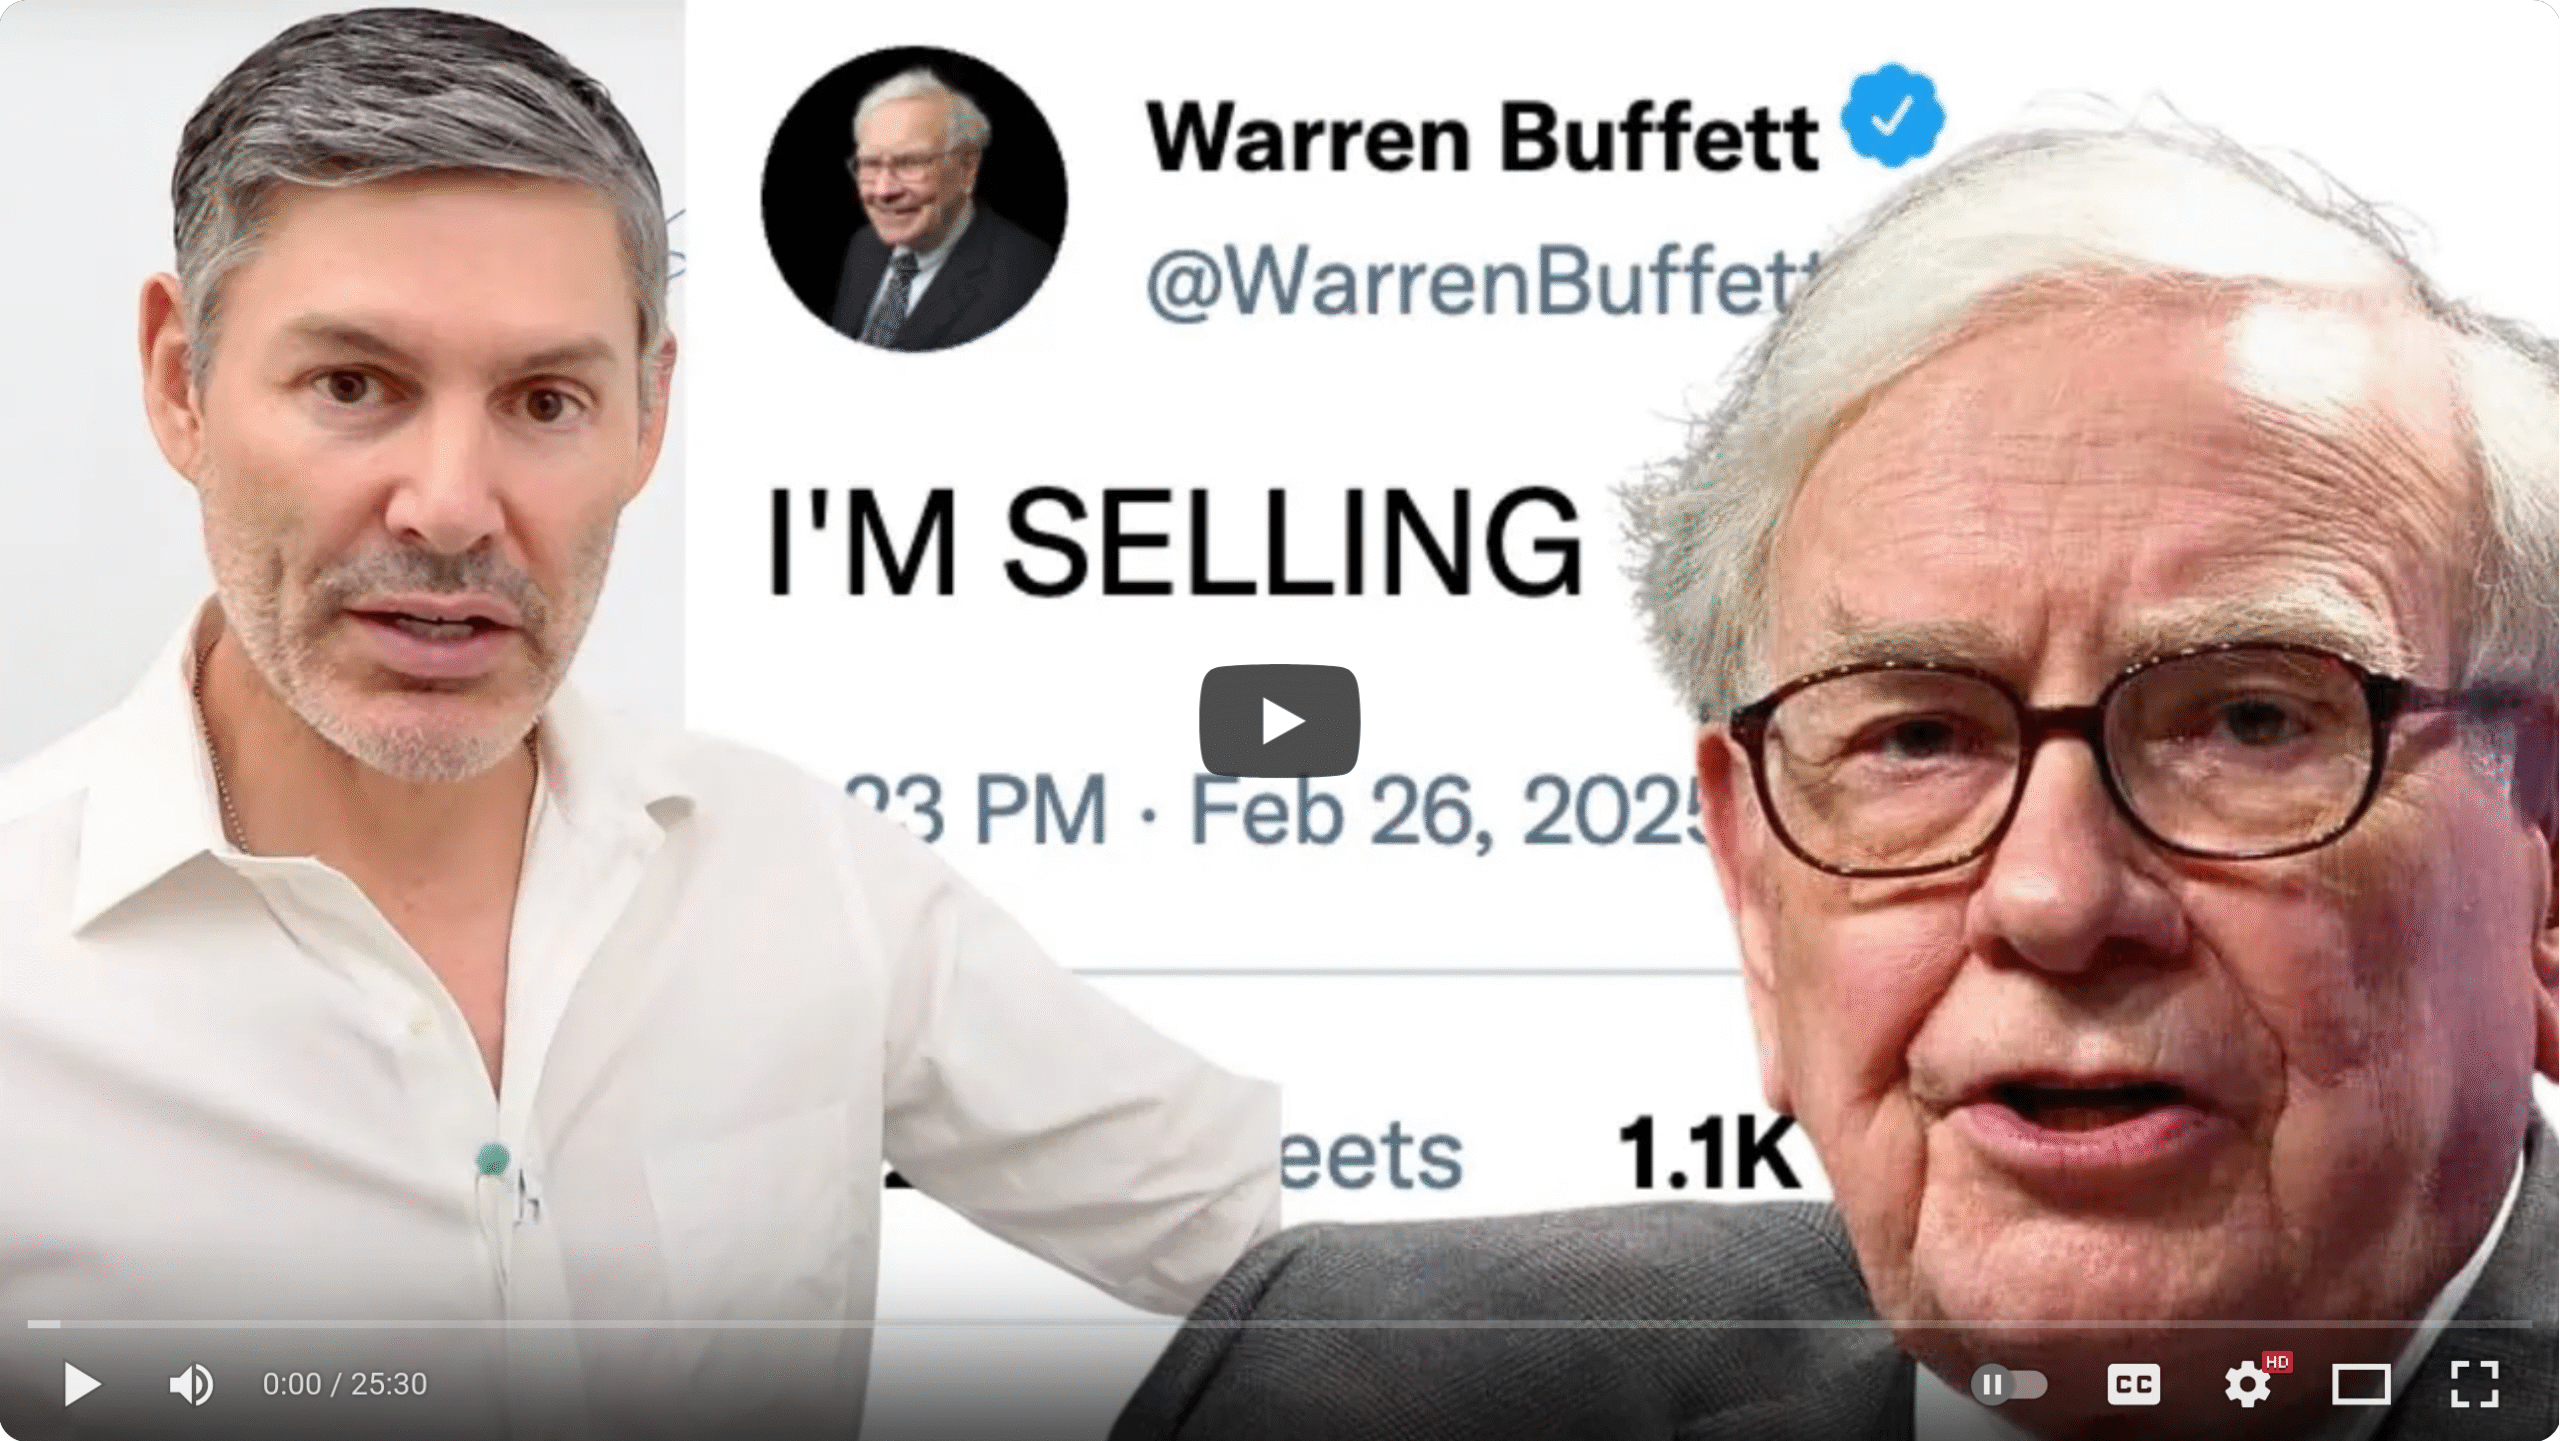The width and height of the screenshot is (2560, 1441).
Task: Click the Feb 26, 2025 tweet date
Action: [x=1450, y=810]
